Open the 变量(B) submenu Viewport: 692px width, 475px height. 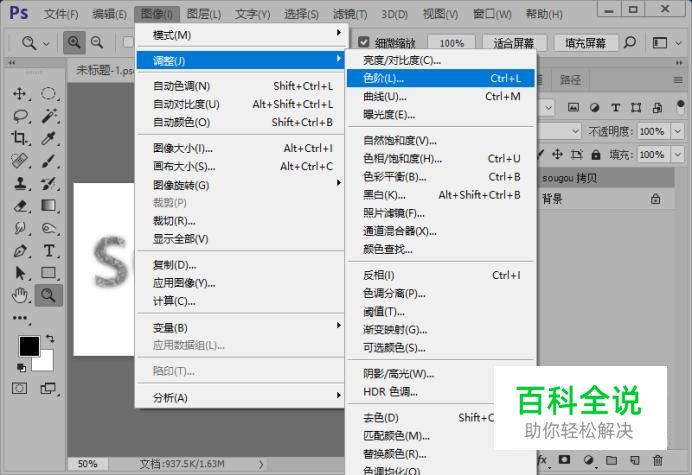pyautogui.click(x=241, y=328)
